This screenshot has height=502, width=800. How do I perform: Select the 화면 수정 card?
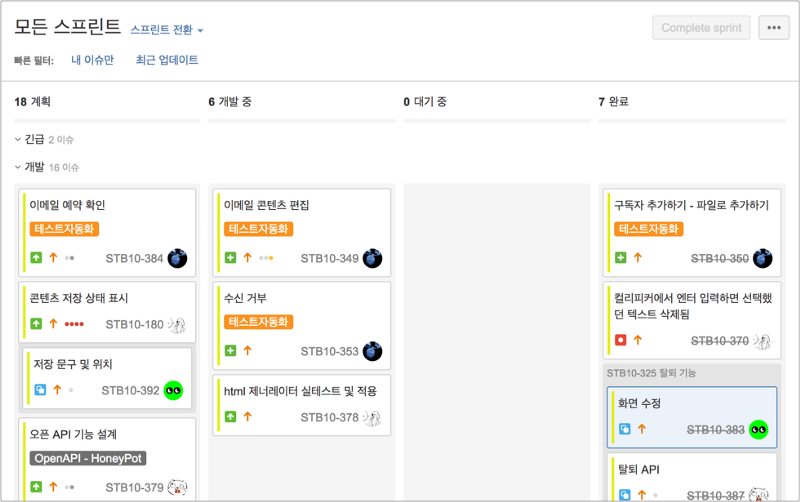click(x=691, y=404)
